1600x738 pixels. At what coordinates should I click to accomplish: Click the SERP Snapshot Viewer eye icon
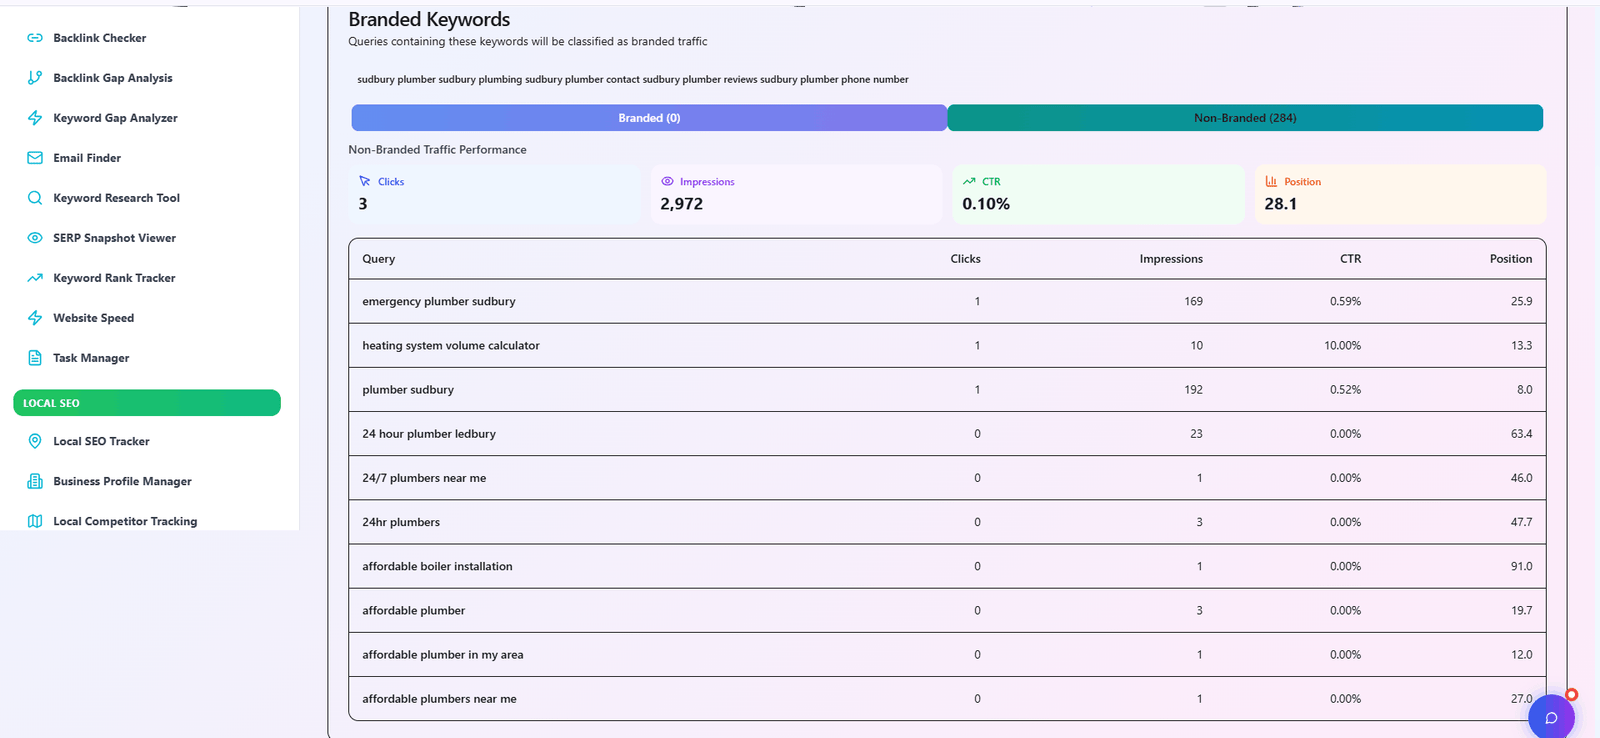click(35, 238)
